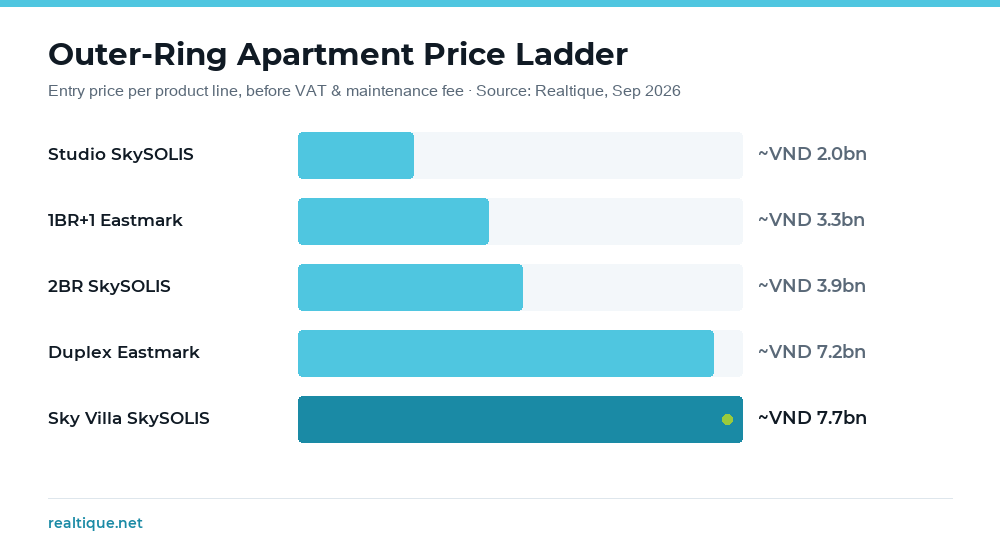Click the ~VND 7.7bn price value
This screenshot has width=1000, height=552.
click(812, 418)
